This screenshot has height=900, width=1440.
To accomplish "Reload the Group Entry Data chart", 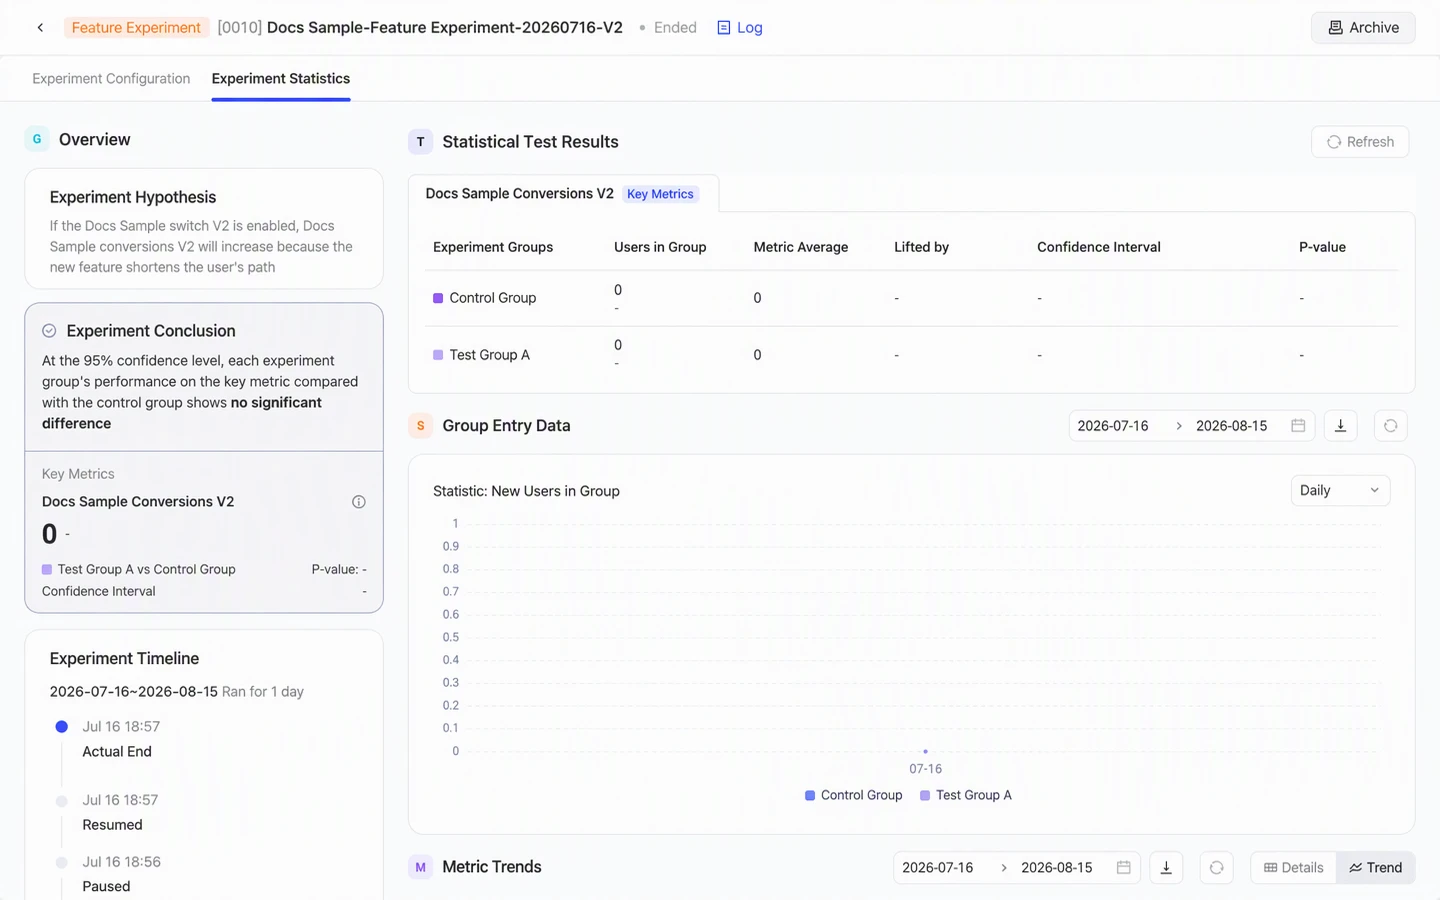I will pos(1390,426).
